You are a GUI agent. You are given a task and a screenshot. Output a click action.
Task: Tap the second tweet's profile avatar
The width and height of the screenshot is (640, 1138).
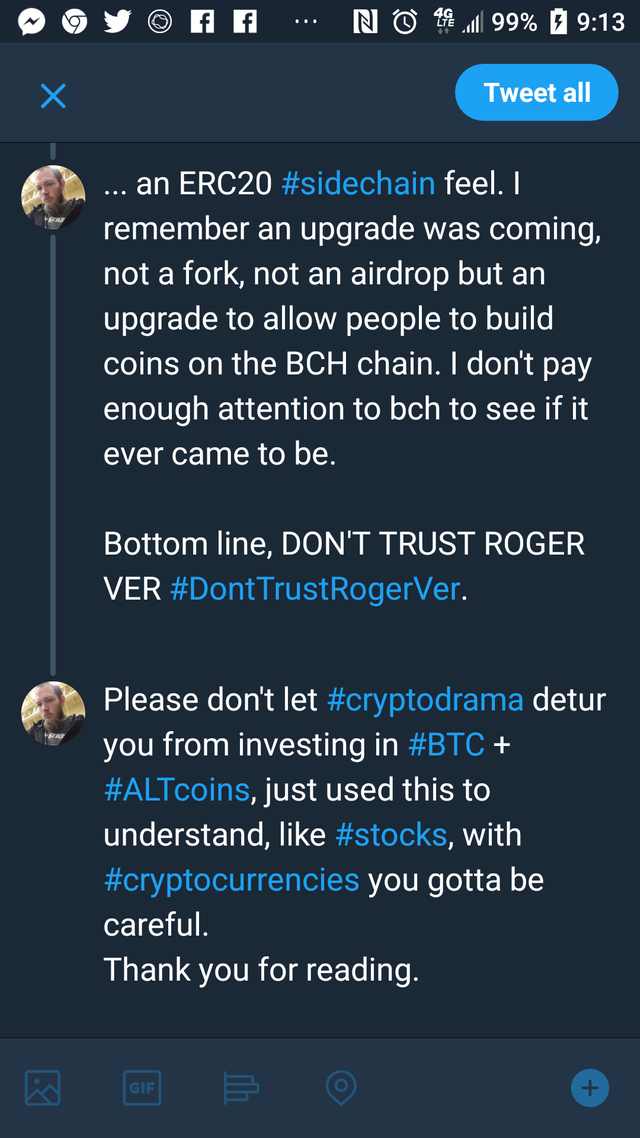point(53,713)
